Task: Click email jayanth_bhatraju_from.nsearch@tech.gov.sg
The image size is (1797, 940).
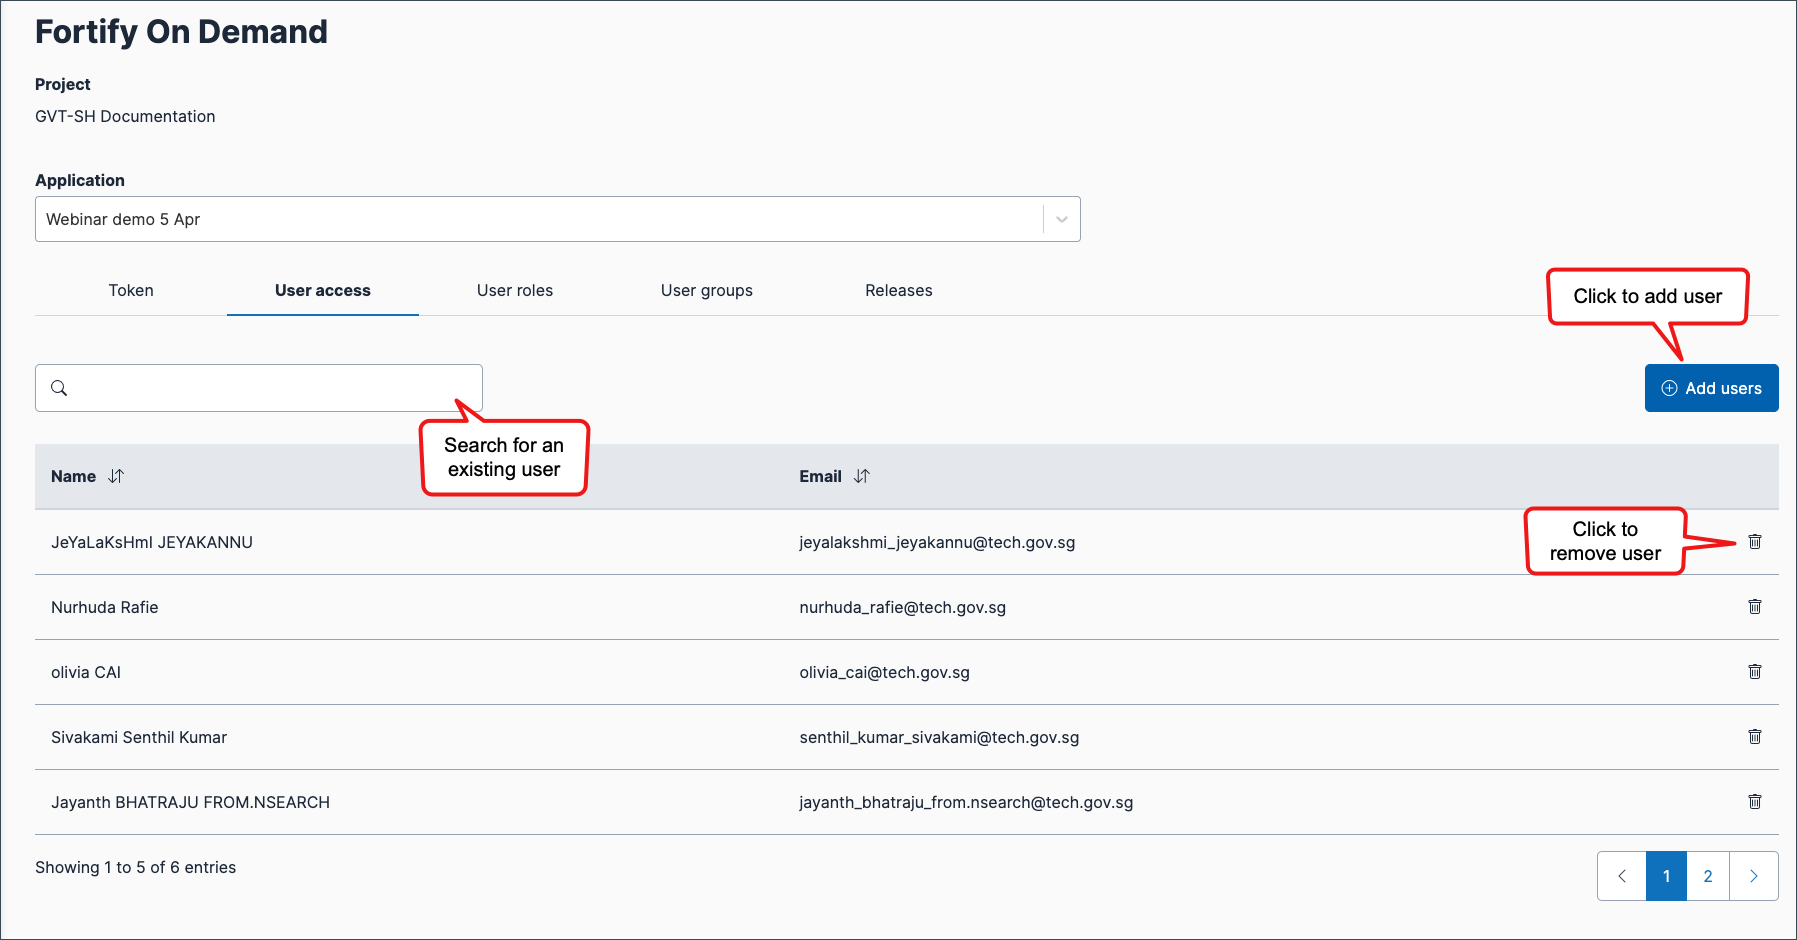Action: point(966,802)
